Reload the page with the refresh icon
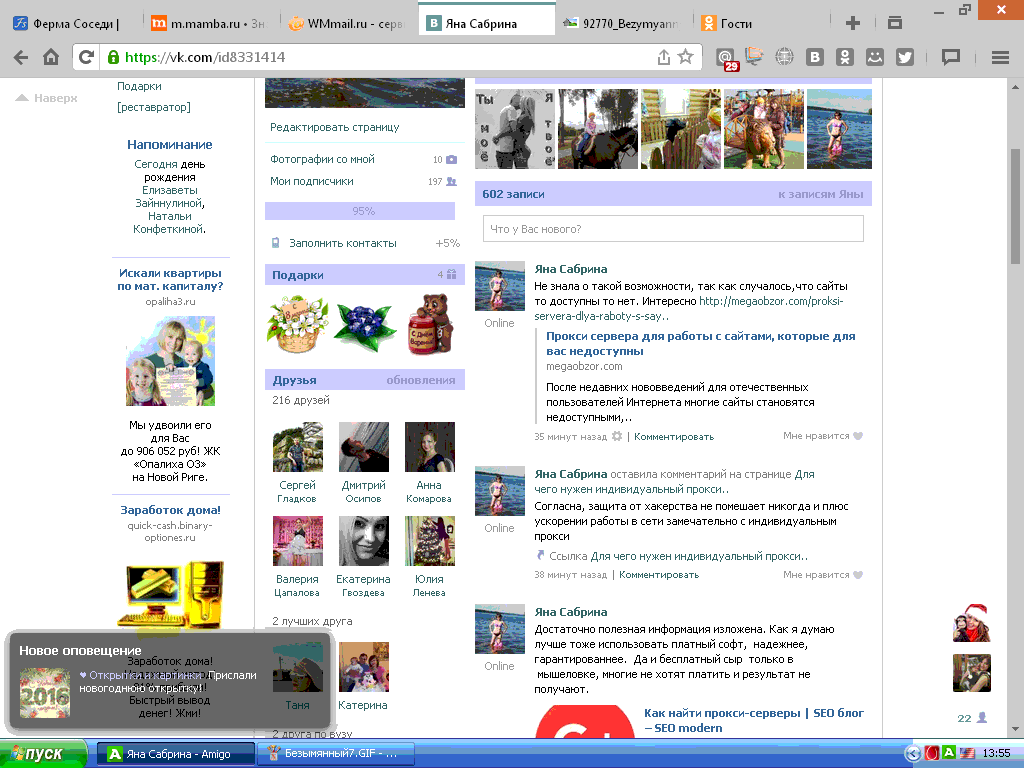The width and height of the screenshot is (1024, 768). (86, 57)
